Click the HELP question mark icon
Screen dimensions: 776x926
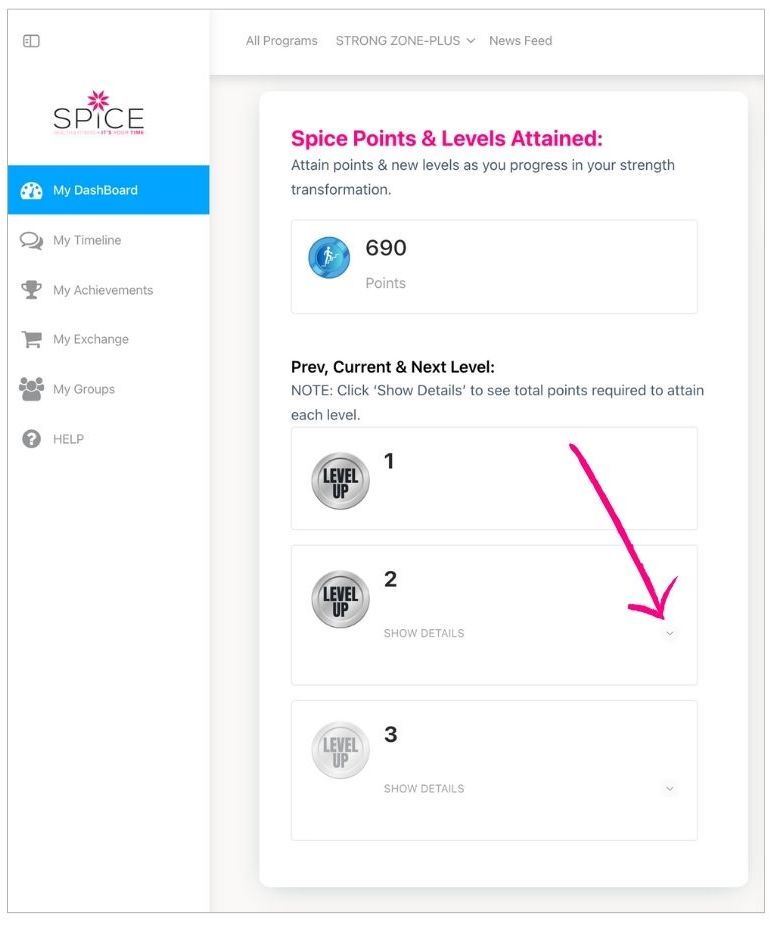tap(31, 439)
